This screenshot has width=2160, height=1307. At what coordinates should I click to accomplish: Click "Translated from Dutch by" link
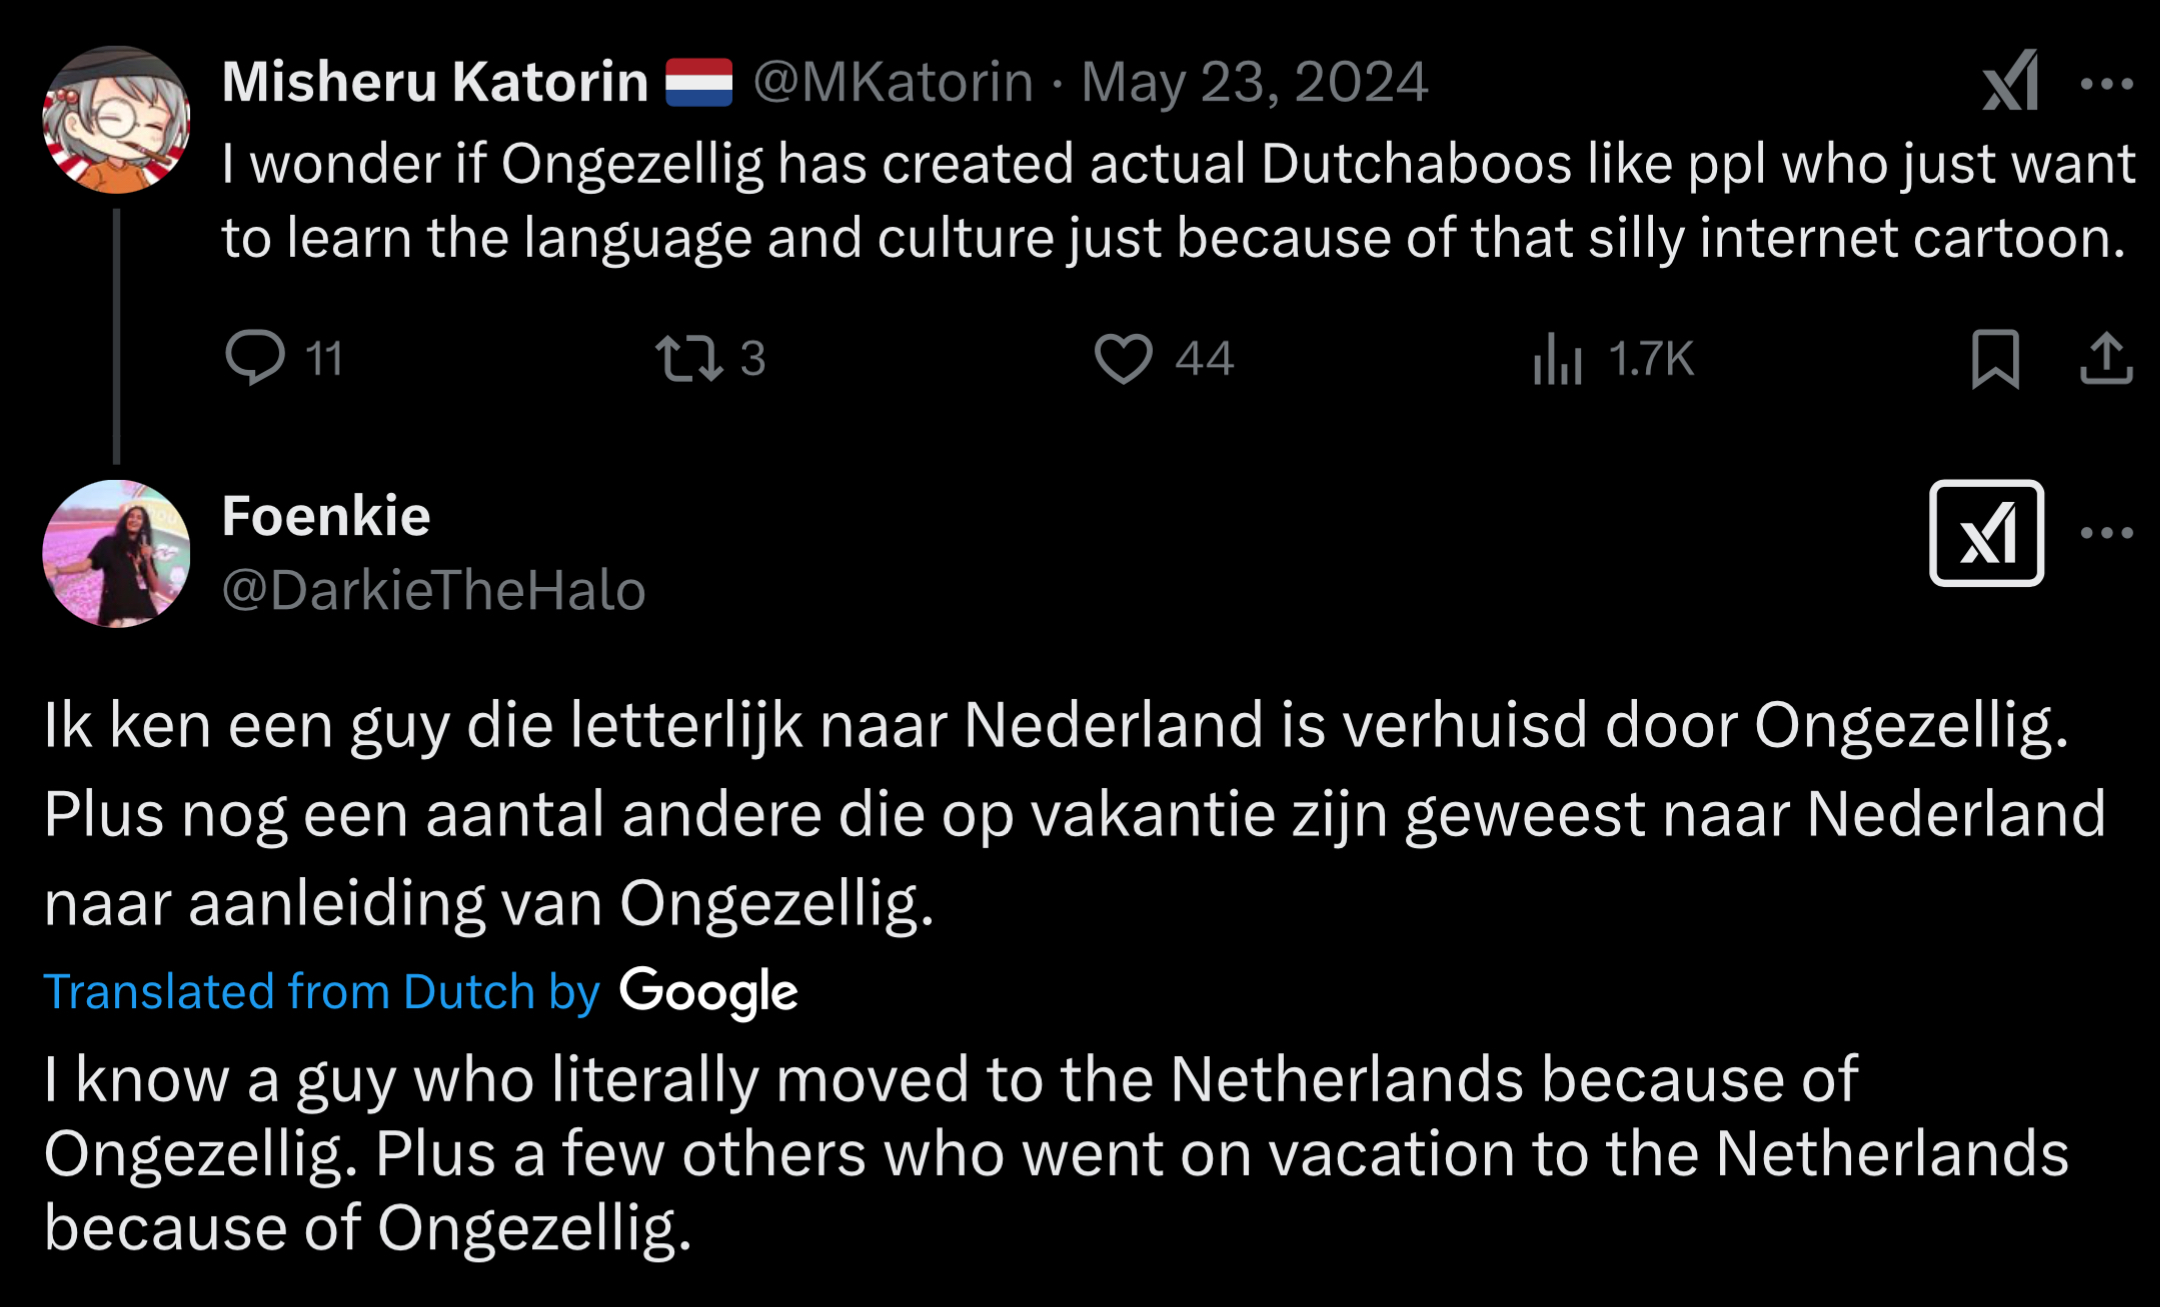coord(321,992)
